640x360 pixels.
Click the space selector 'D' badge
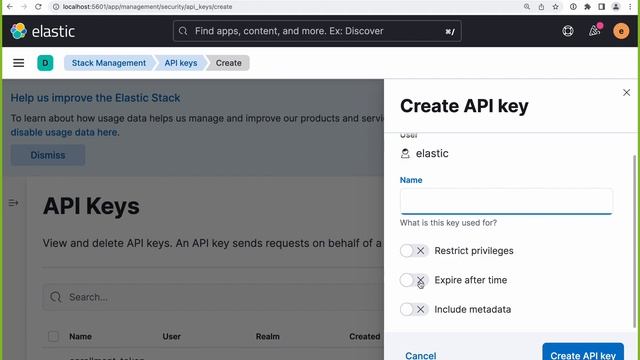tap(45, 63)
